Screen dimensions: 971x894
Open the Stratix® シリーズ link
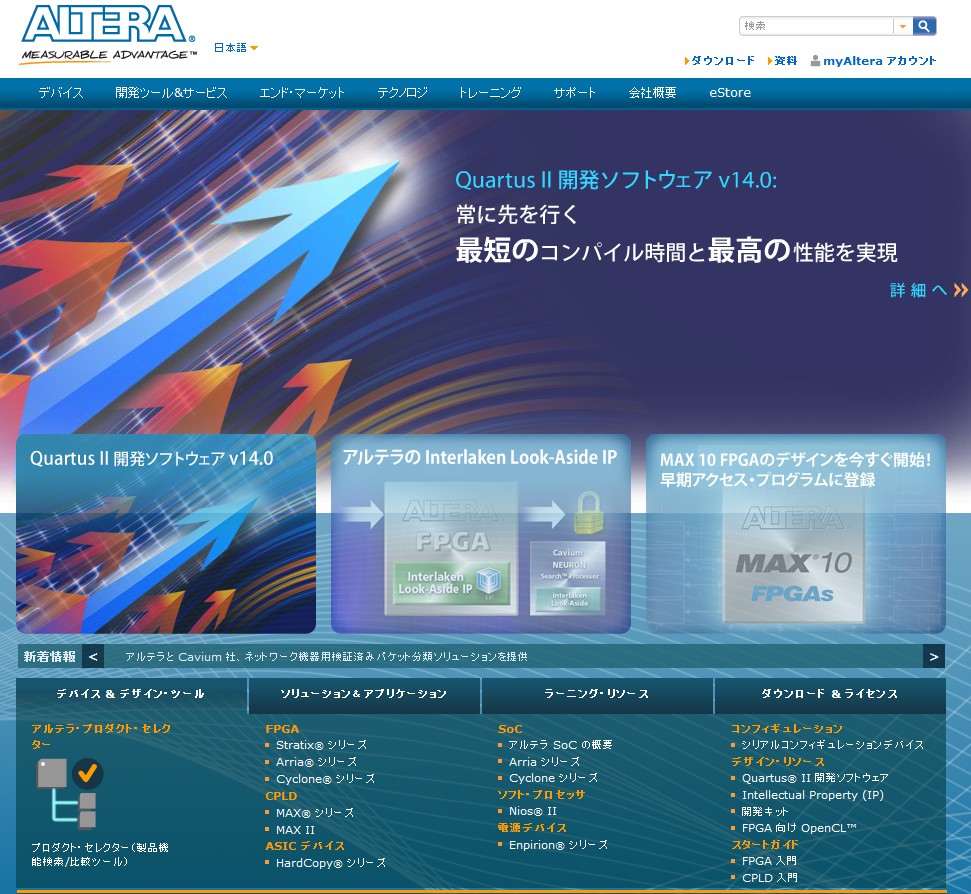[321, 745]
